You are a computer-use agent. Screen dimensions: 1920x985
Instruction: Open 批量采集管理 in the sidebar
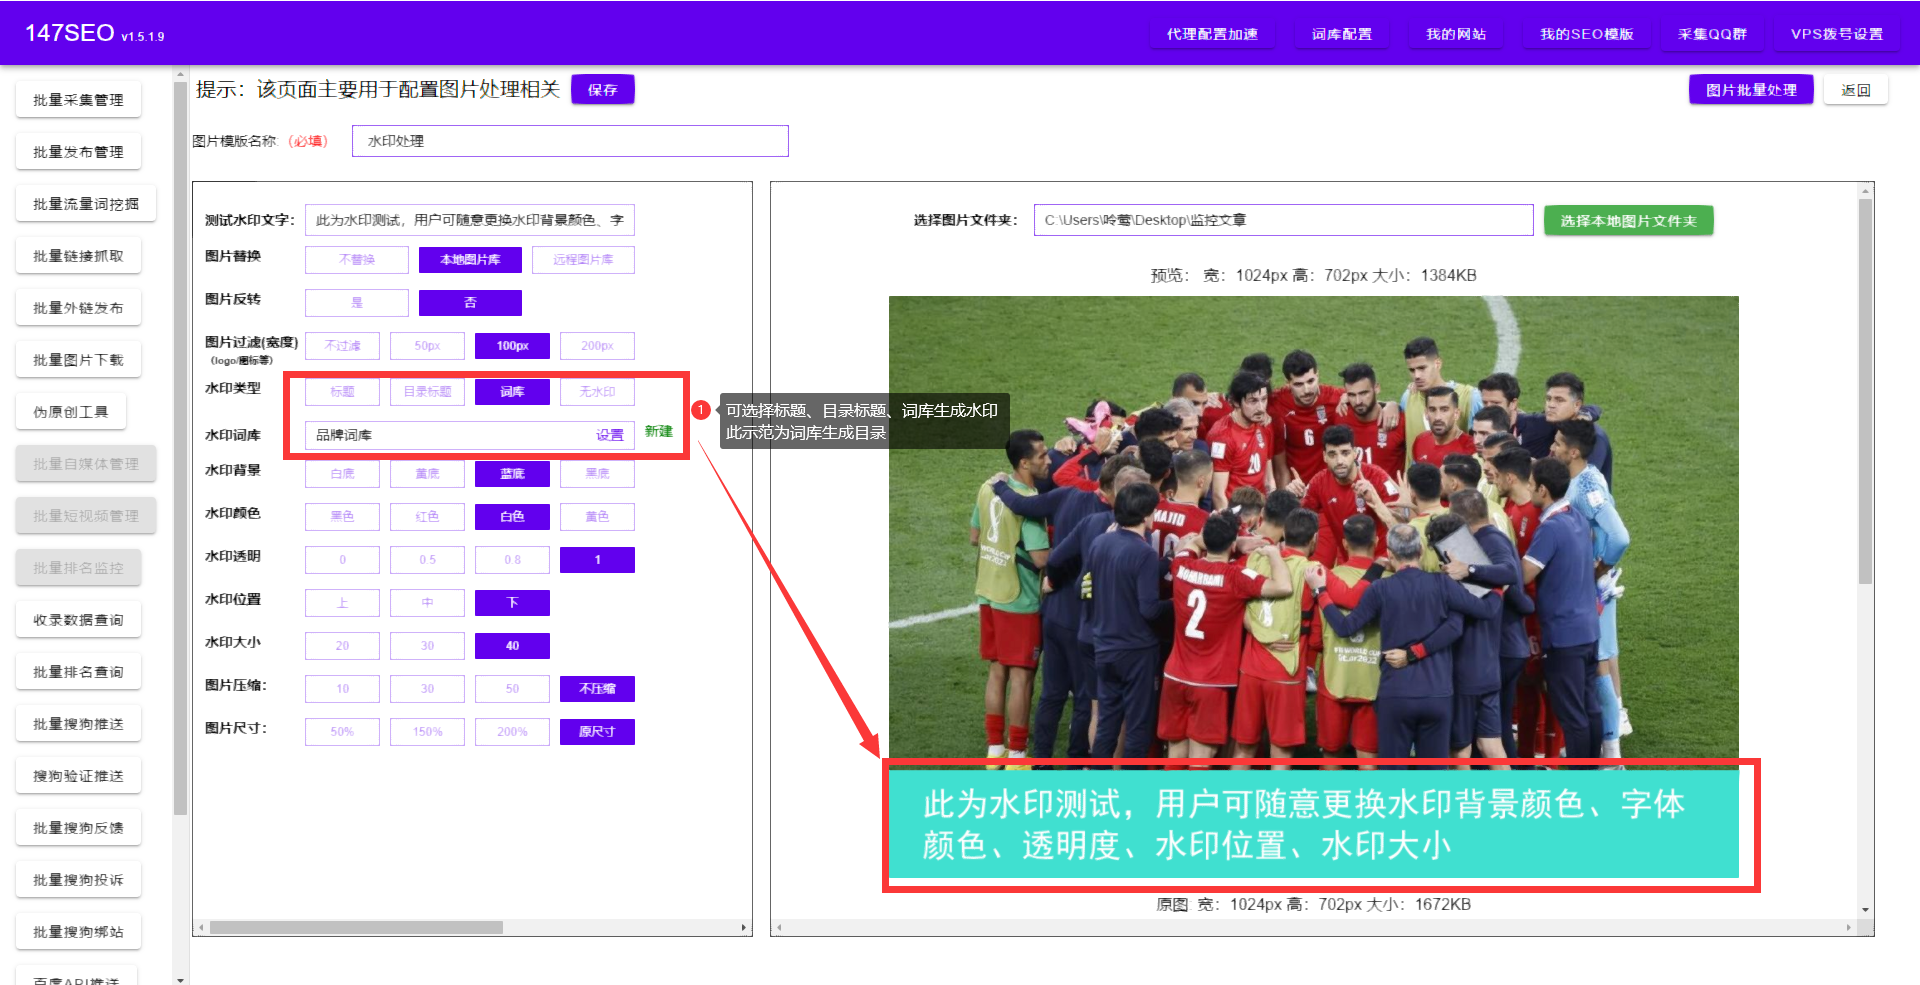click(x=78, y=100)
